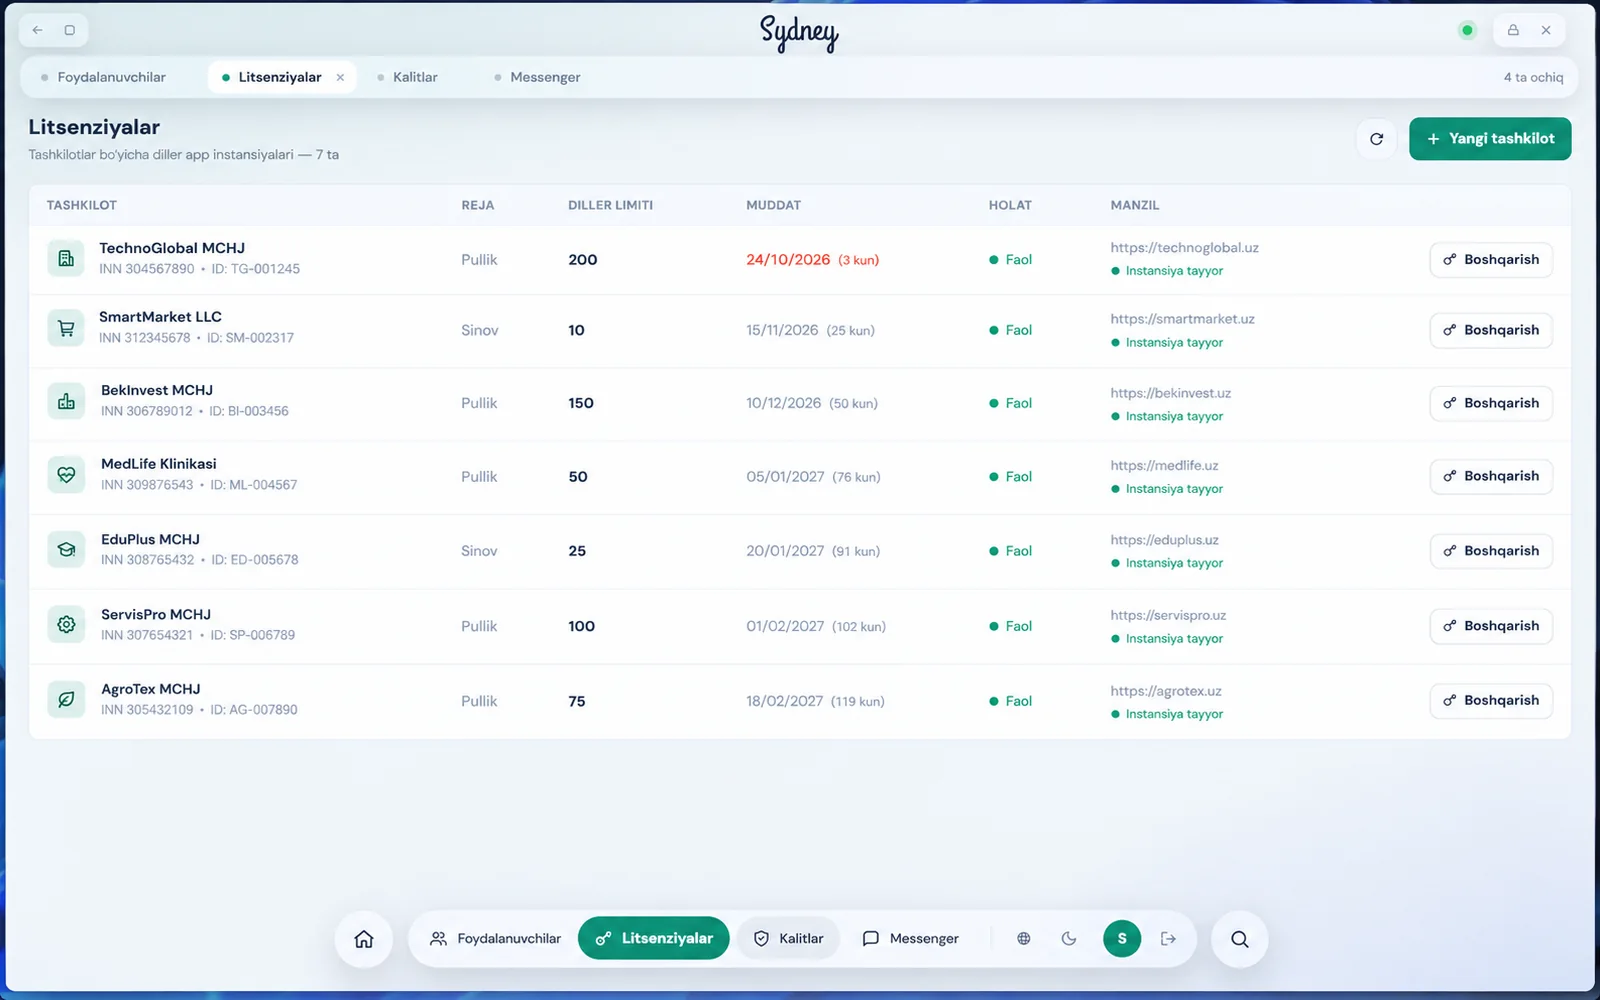Click the square window icon next to the back arrow
The width and height of the screenshot is (1600, 1000).
pos(70,30)
